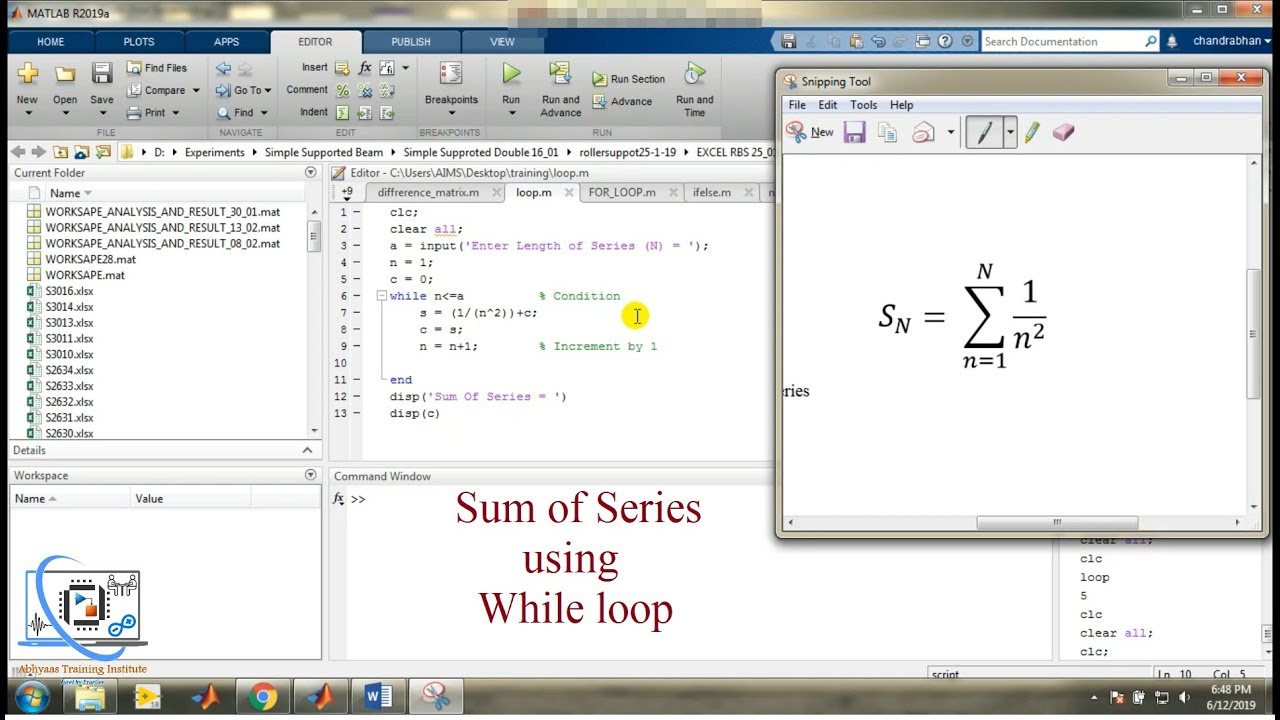Select the Eraser in Snipping Tool
Image resolution: width=1280 pixels, height=720 pixels.
click(1063, 131)
